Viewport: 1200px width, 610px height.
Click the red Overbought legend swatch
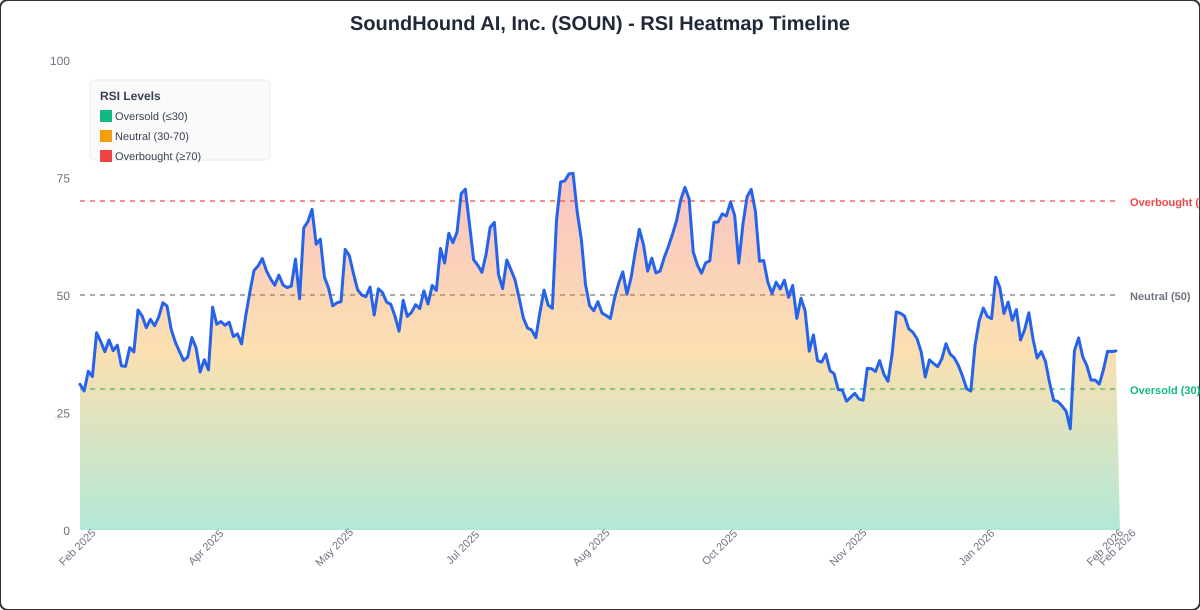pyautogui.click(x=104, y=156)
